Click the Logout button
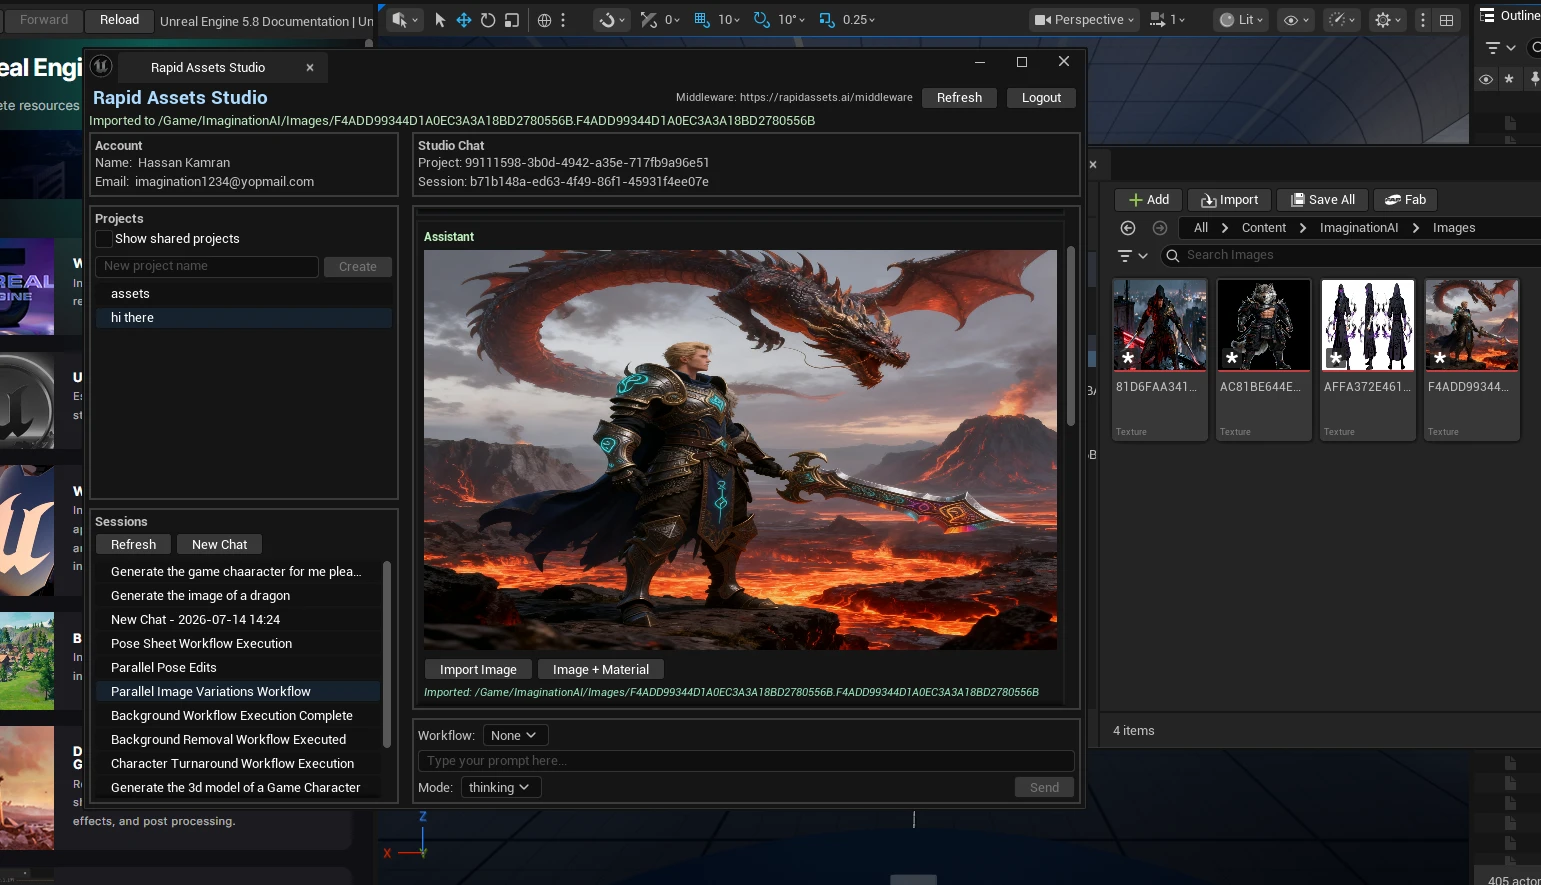This screenshot has width=1541, height=885. (1041, 98)
